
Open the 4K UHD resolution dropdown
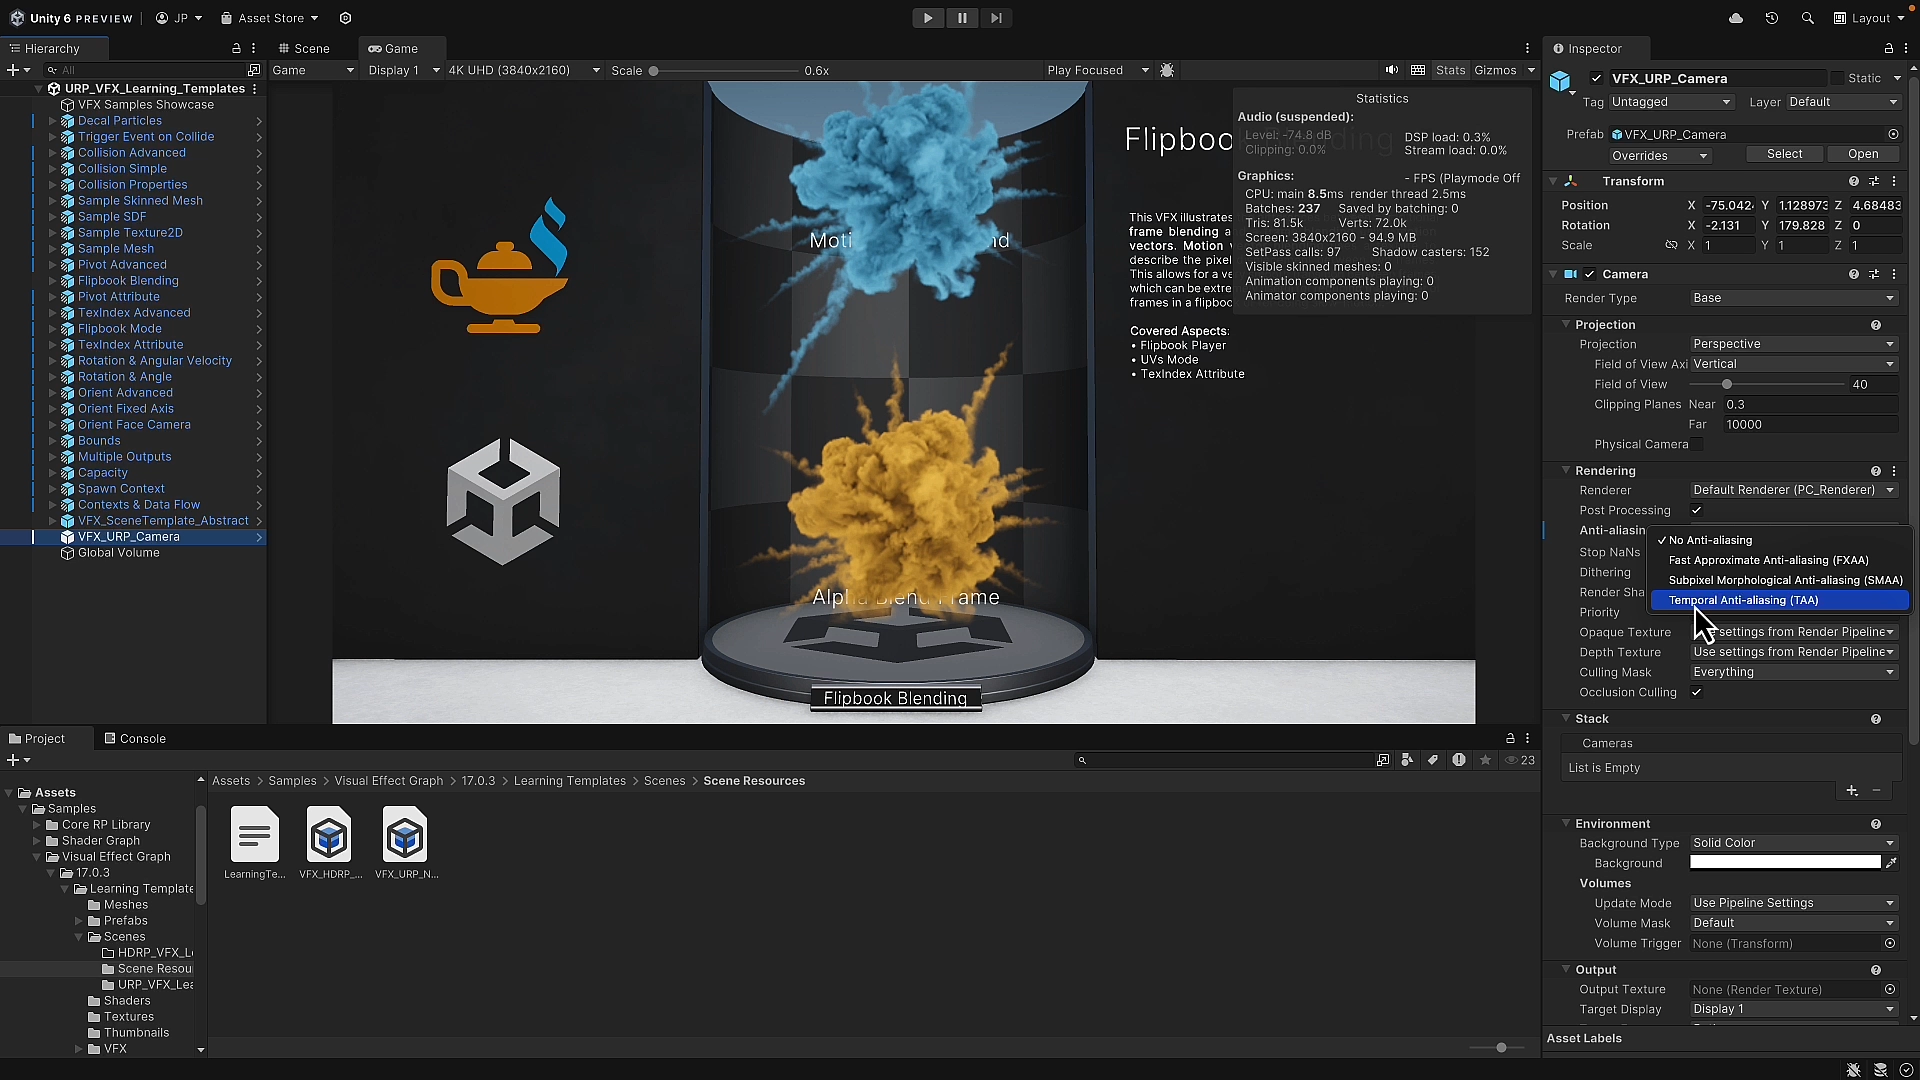pos(523,70)
